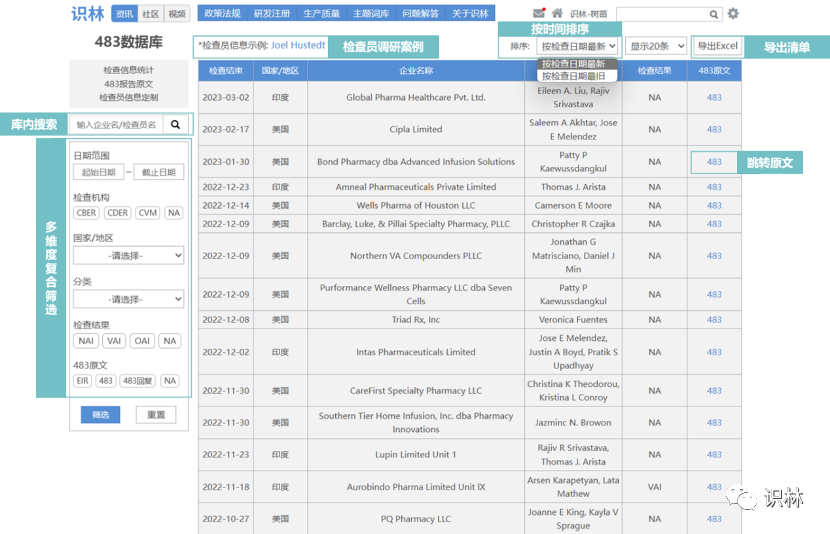
Task: Click the VAI result for Aurobindo Pharma
Action: point(655,487)
